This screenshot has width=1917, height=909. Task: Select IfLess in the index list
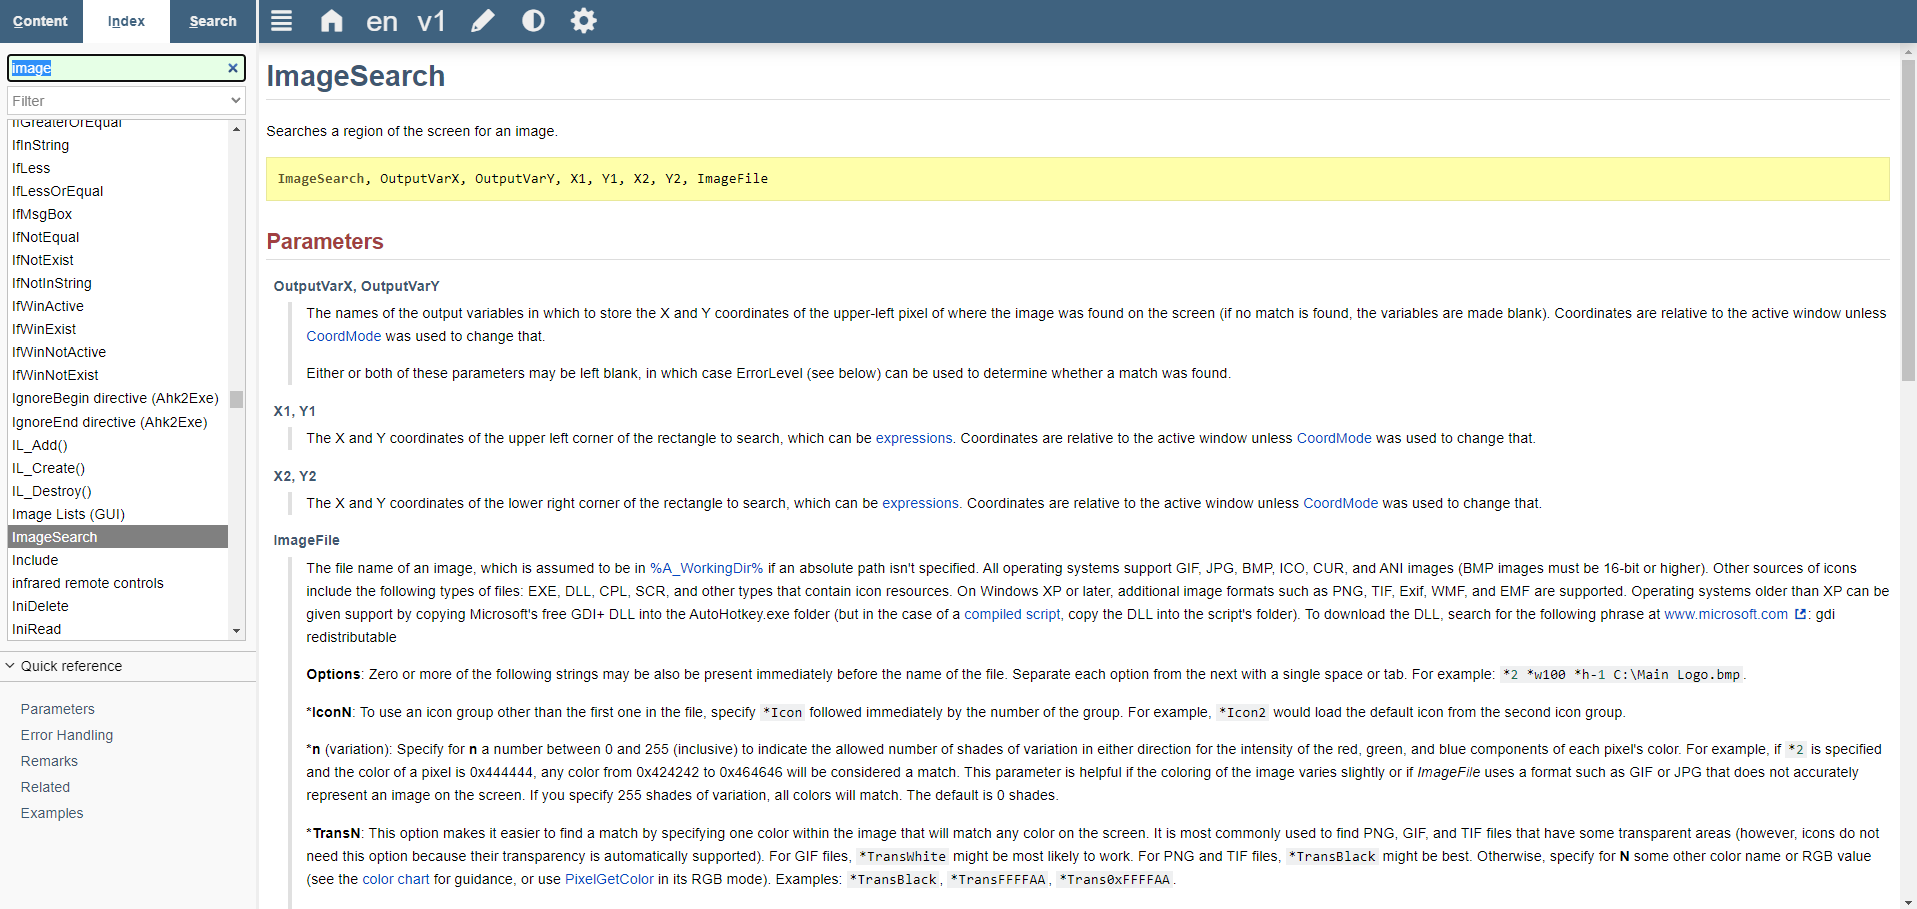(x=118, y=168)
